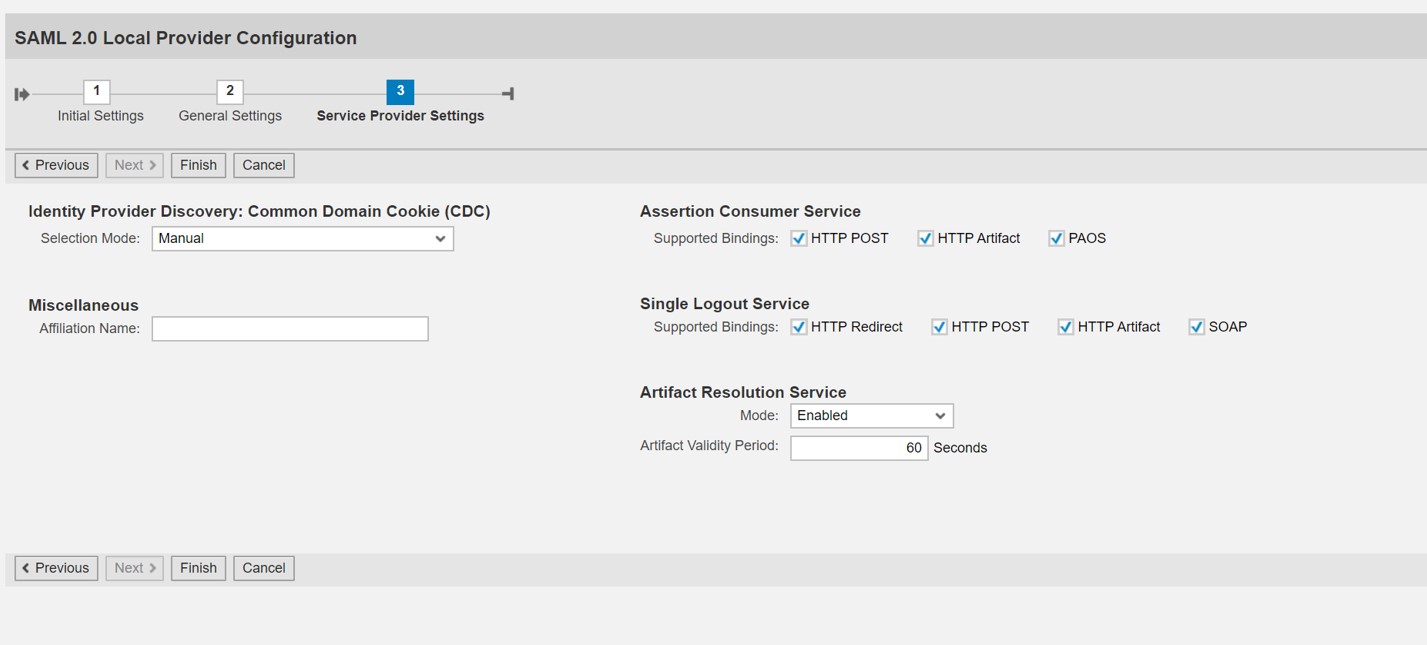Click the Affiliation Name input field
1427x645 pixels.
pos(289,328)
